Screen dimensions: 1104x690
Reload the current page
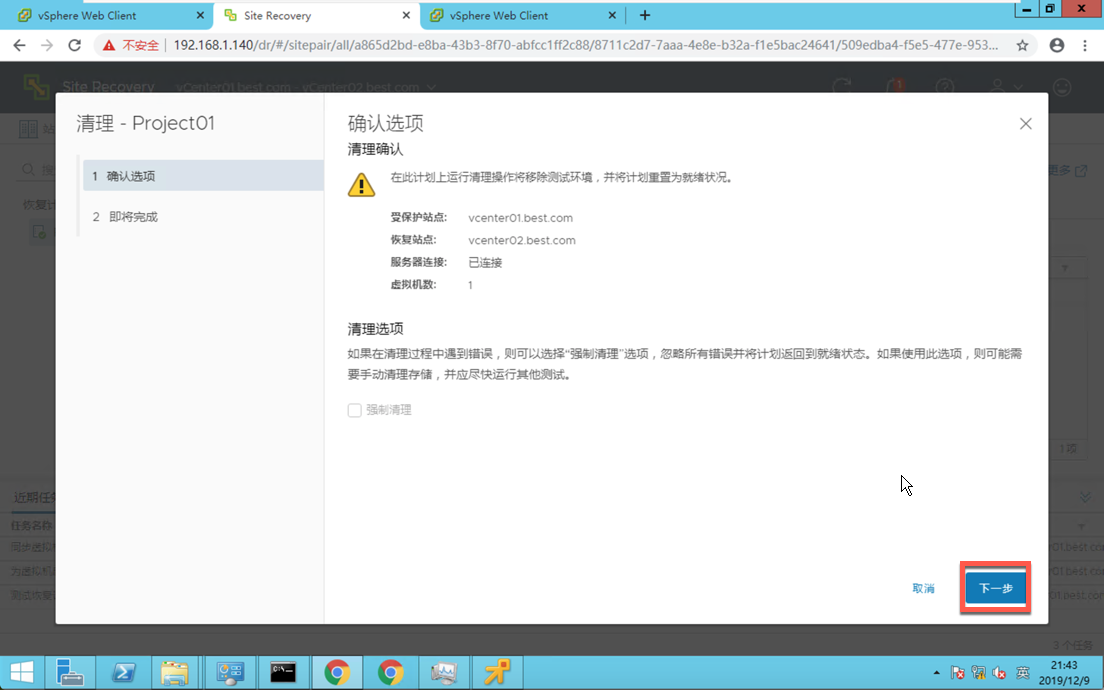tap(75, 45)
